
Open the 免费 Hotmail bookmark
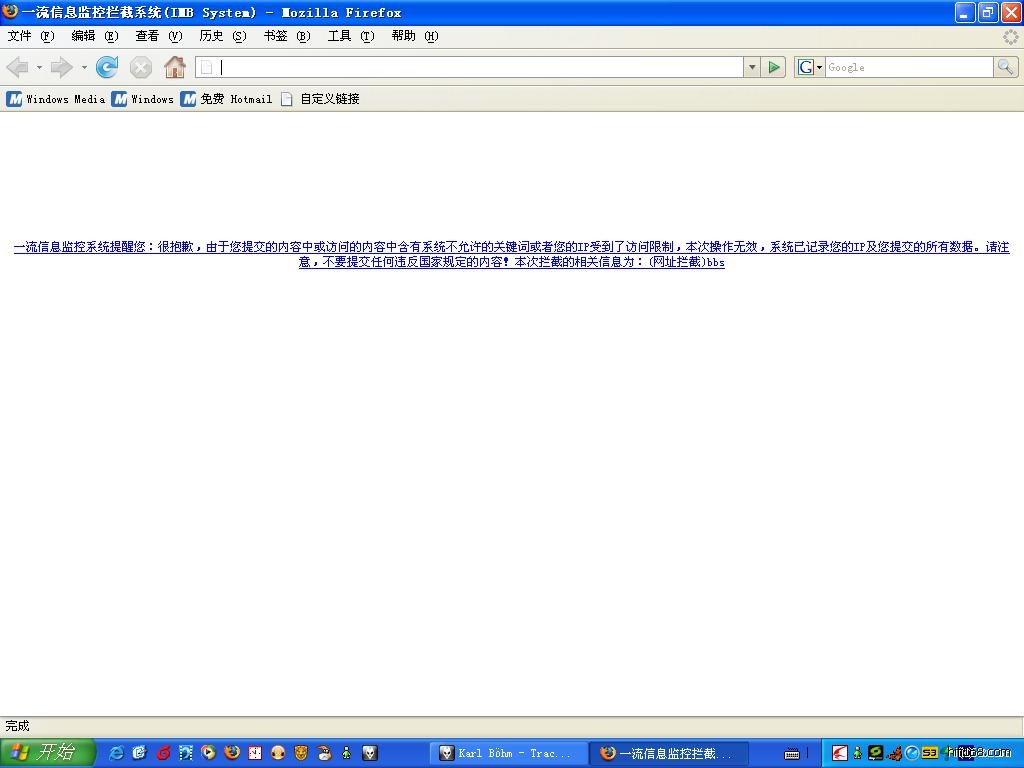(227, 99)
